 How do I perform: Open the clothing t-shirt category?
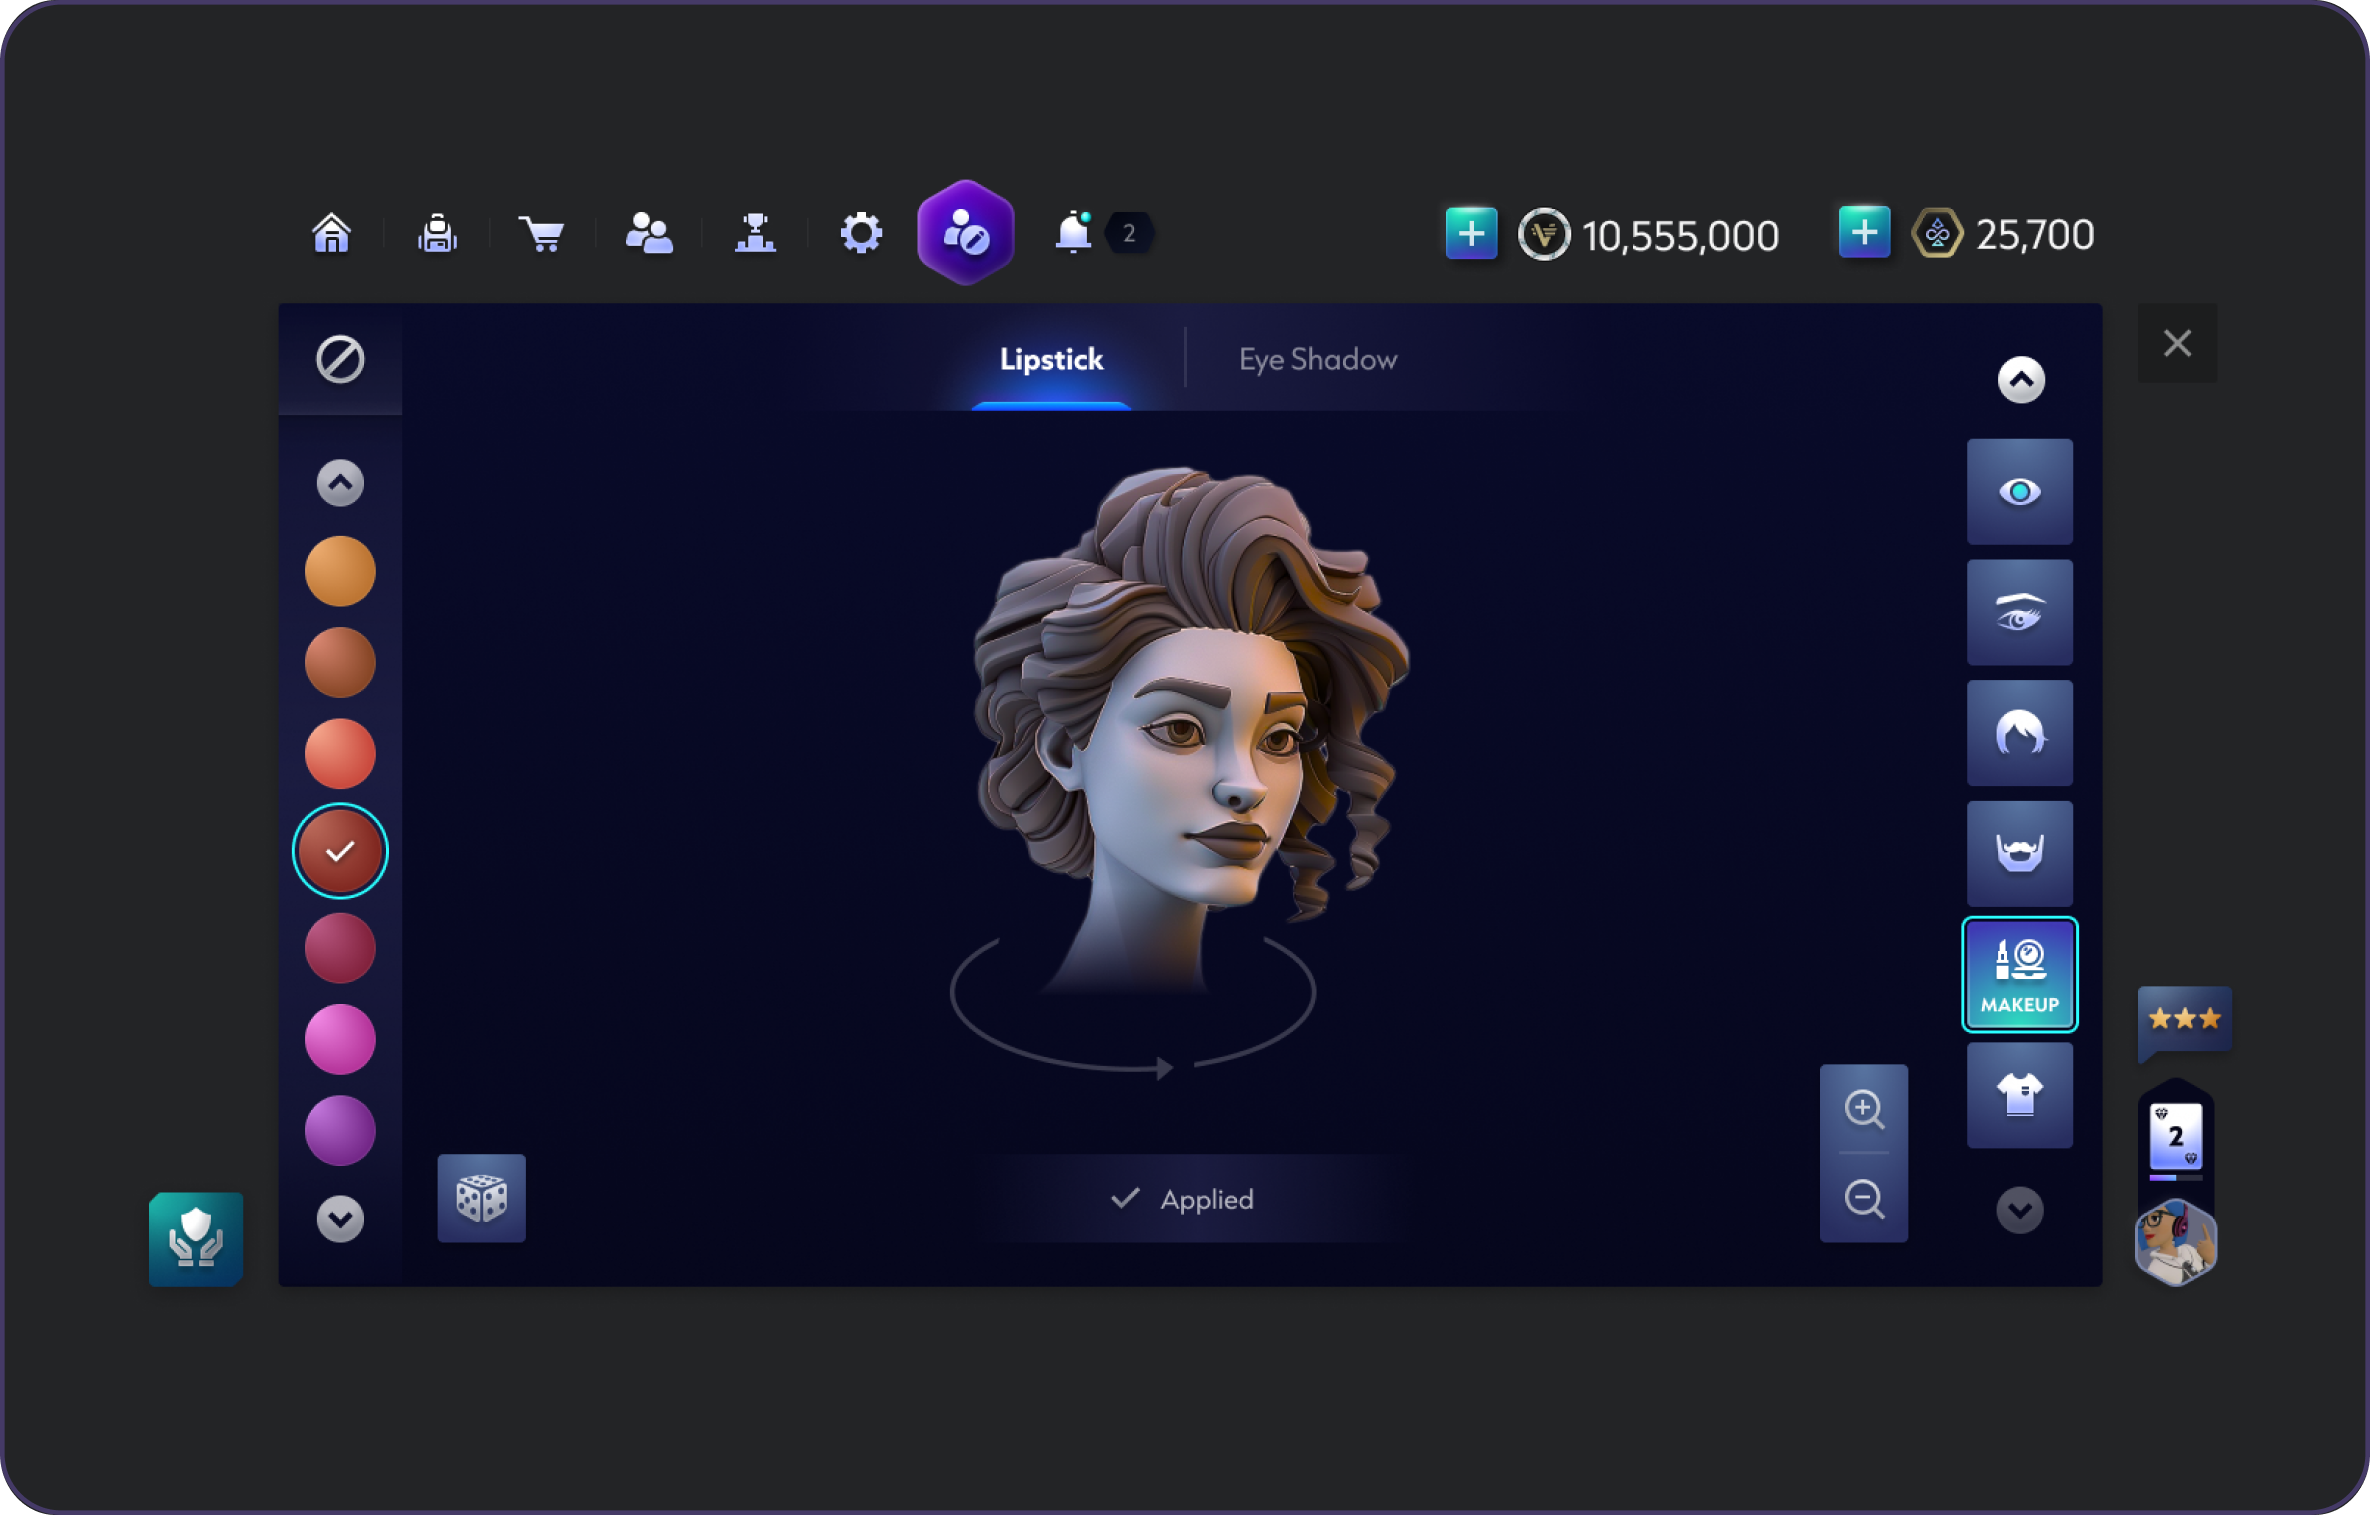pyautogui.click(x=2020, y=1095)
